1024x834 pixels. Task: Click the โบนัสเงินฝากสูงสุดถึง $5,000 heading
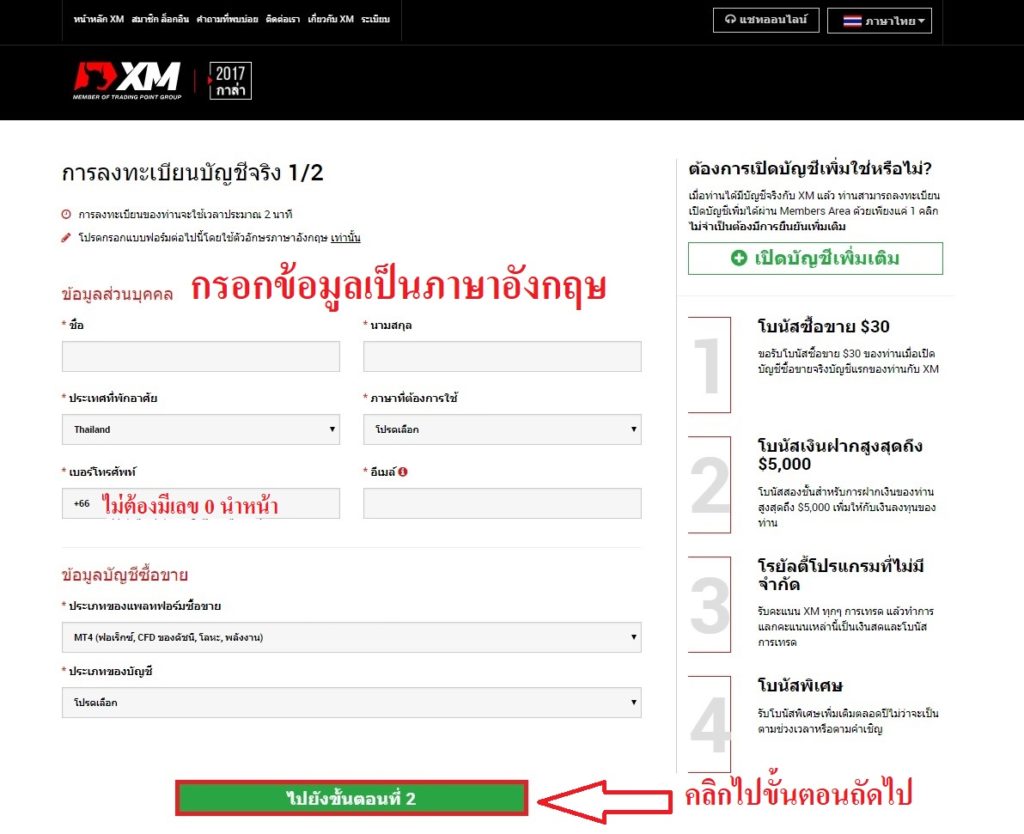[840, 455]
